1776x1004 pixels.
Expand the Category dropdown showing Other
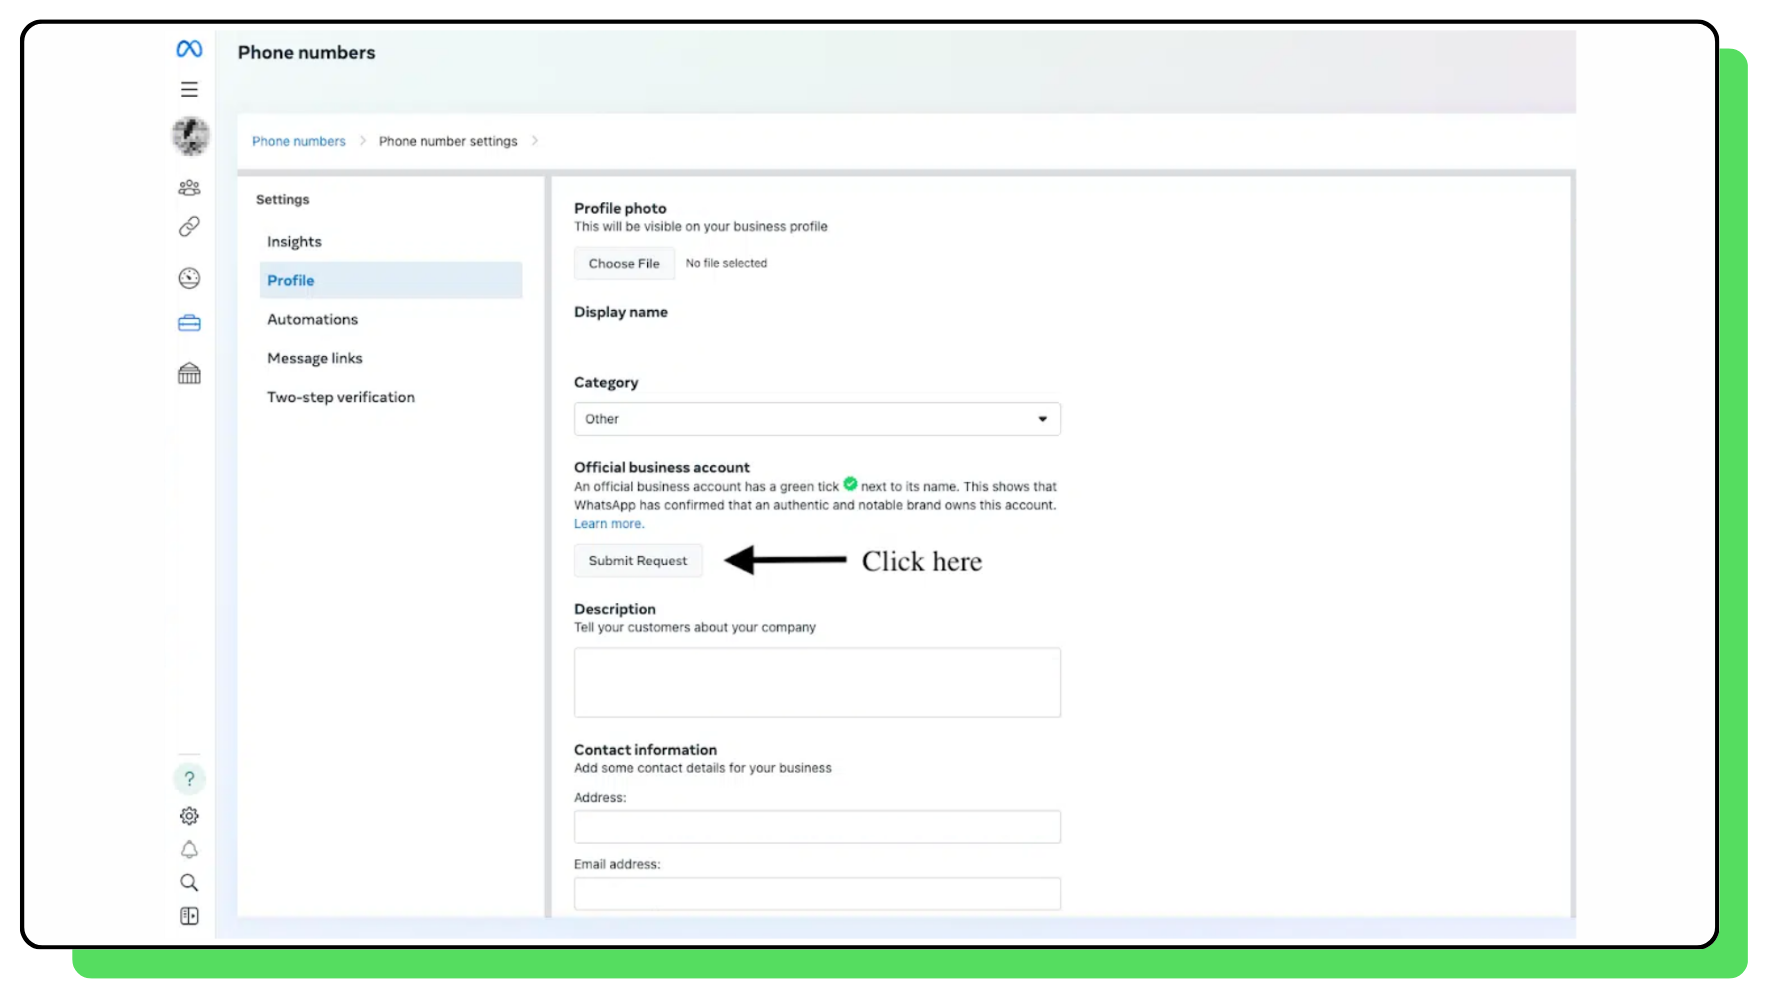(x=817, y=419)
